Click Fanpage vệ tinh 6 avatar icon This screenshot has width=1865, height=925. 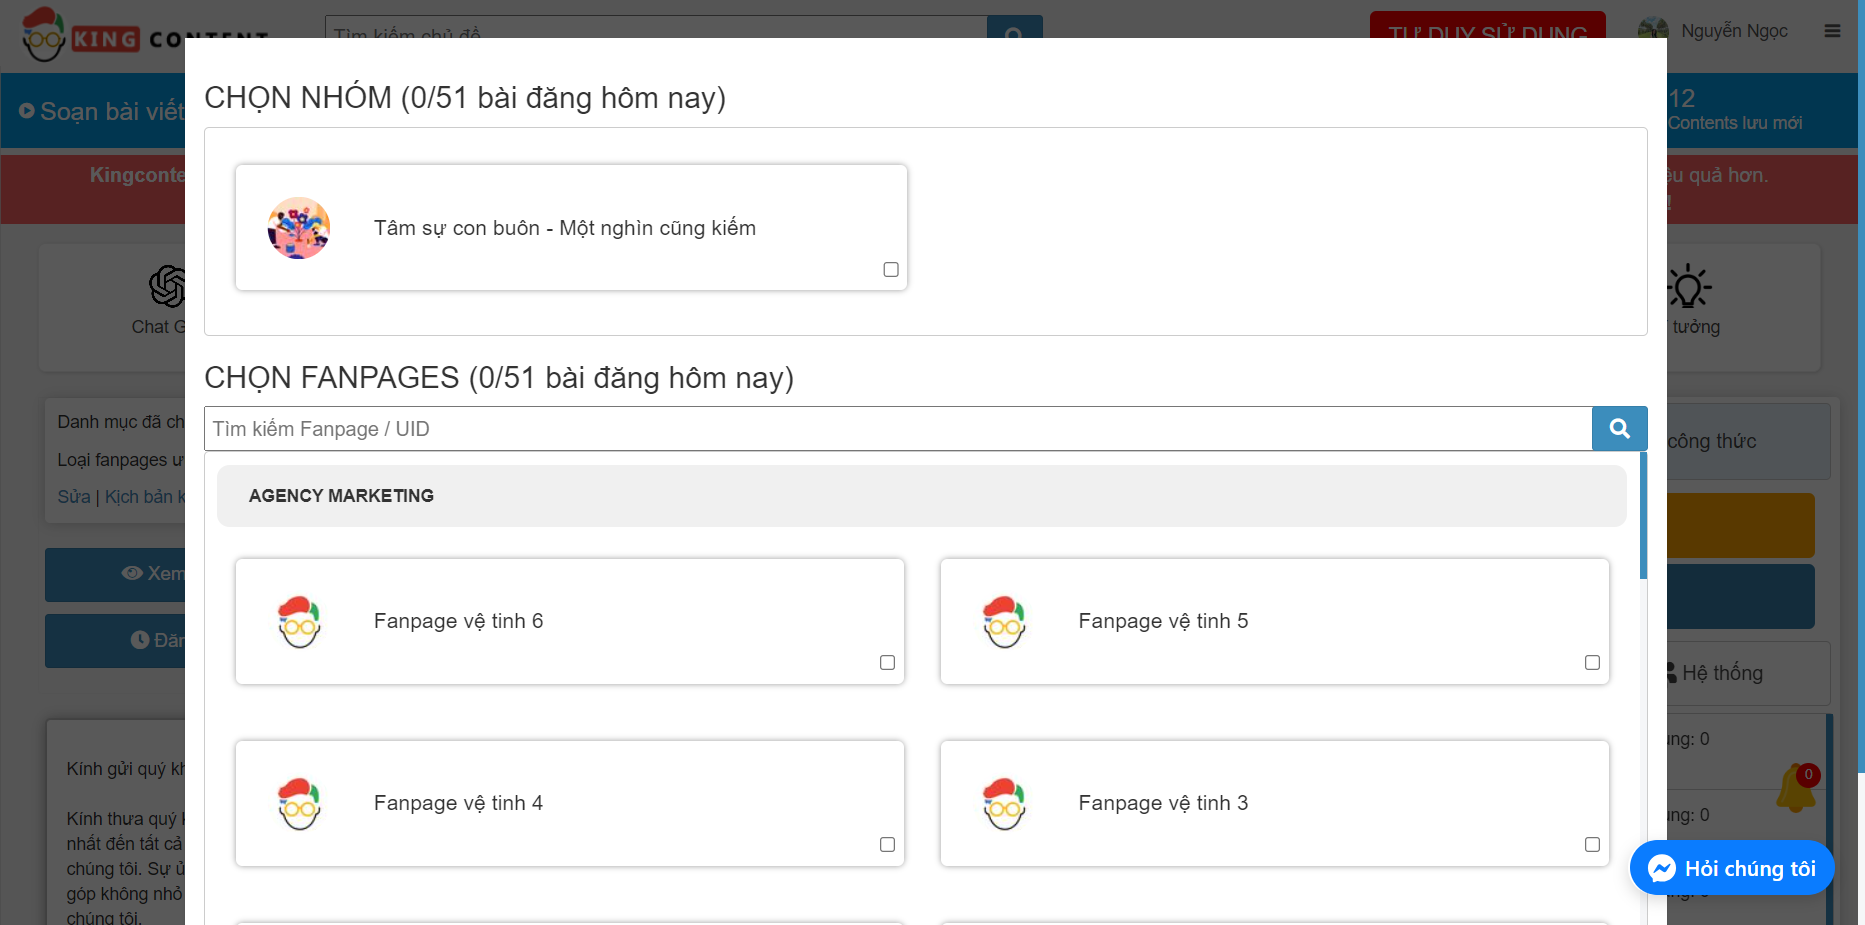[x=299, y=621]
